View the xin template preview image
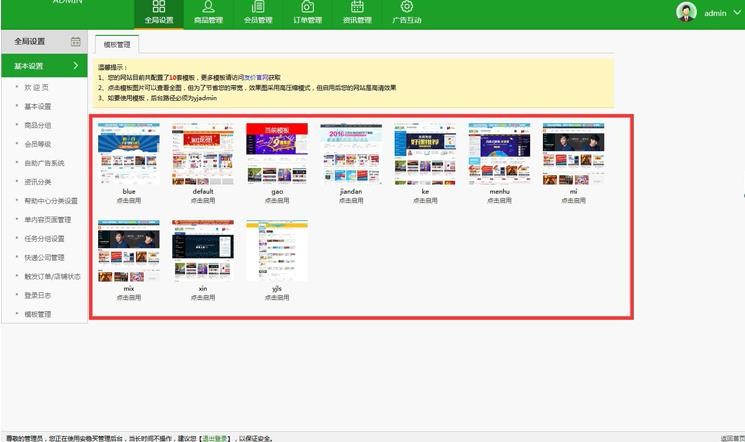Screen dimensions: 745x442 [203, 250]
